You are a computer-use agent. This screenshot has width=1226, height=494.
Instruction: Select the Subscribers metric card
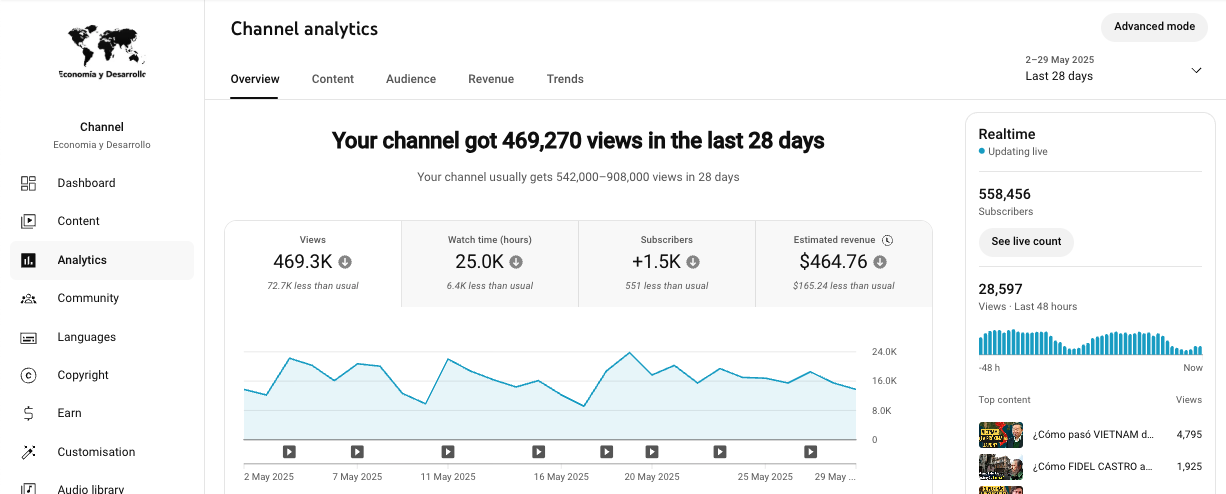pyautogui.click(x=666, y=263)
